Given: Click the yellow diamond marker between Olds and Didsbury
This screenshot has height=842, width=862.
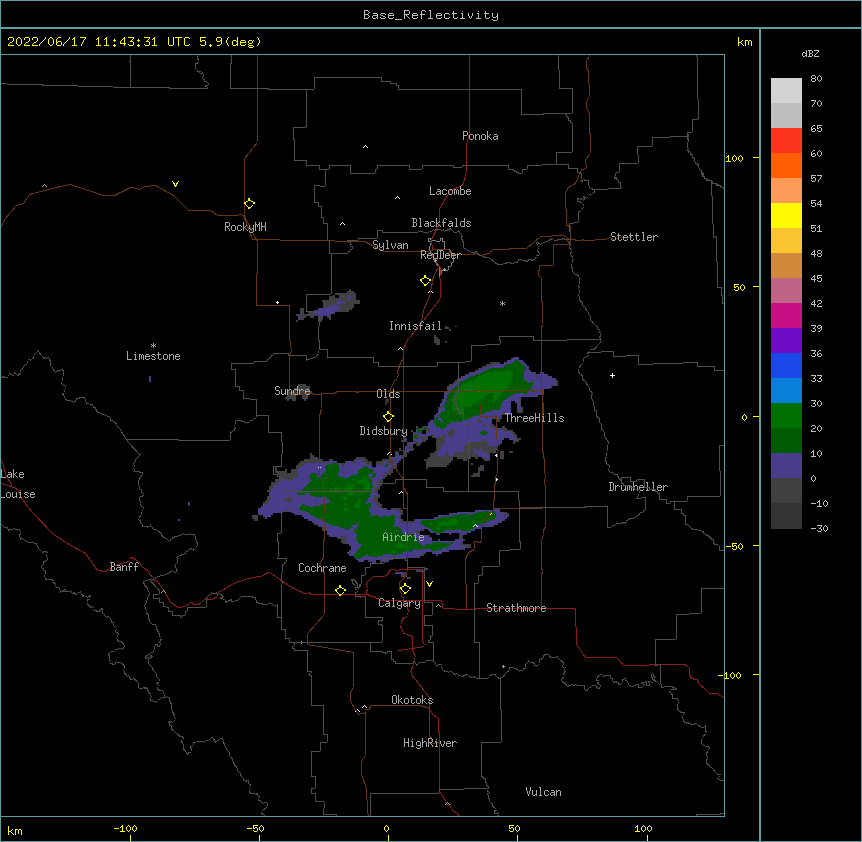Looking at the screenshot, I should [x=388, y=417].
